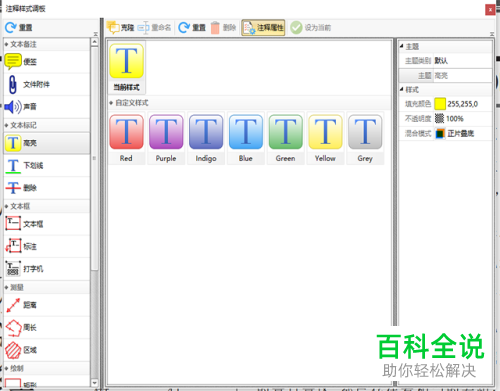Click the 重置 button in the left panel
Screen dimensions: 500x391
click(x=19, y=27)
